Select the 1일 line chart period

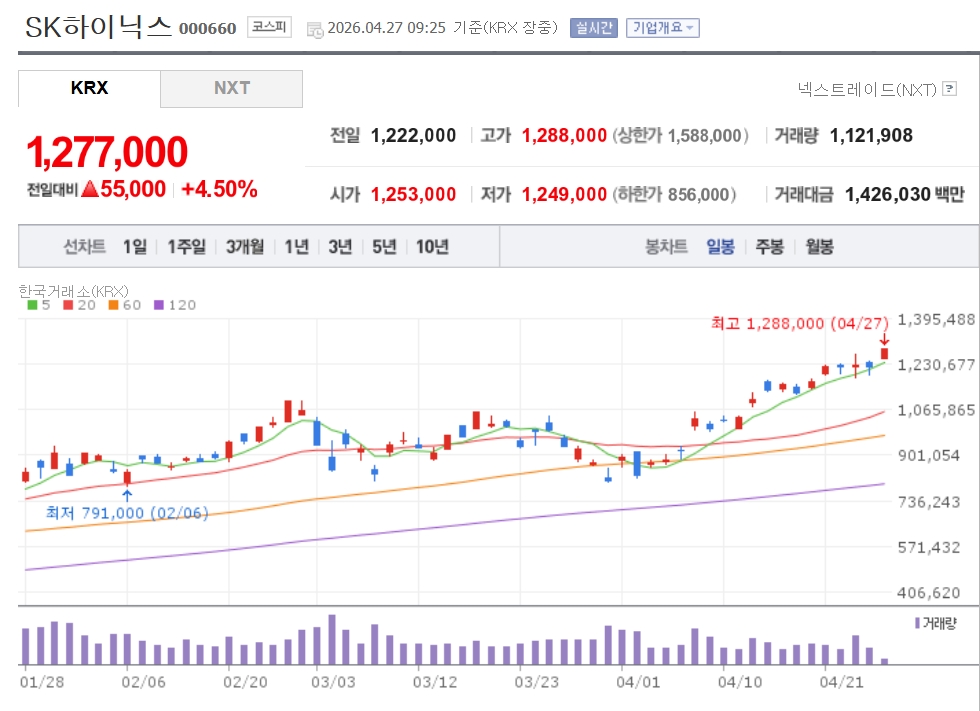(134, 247)
